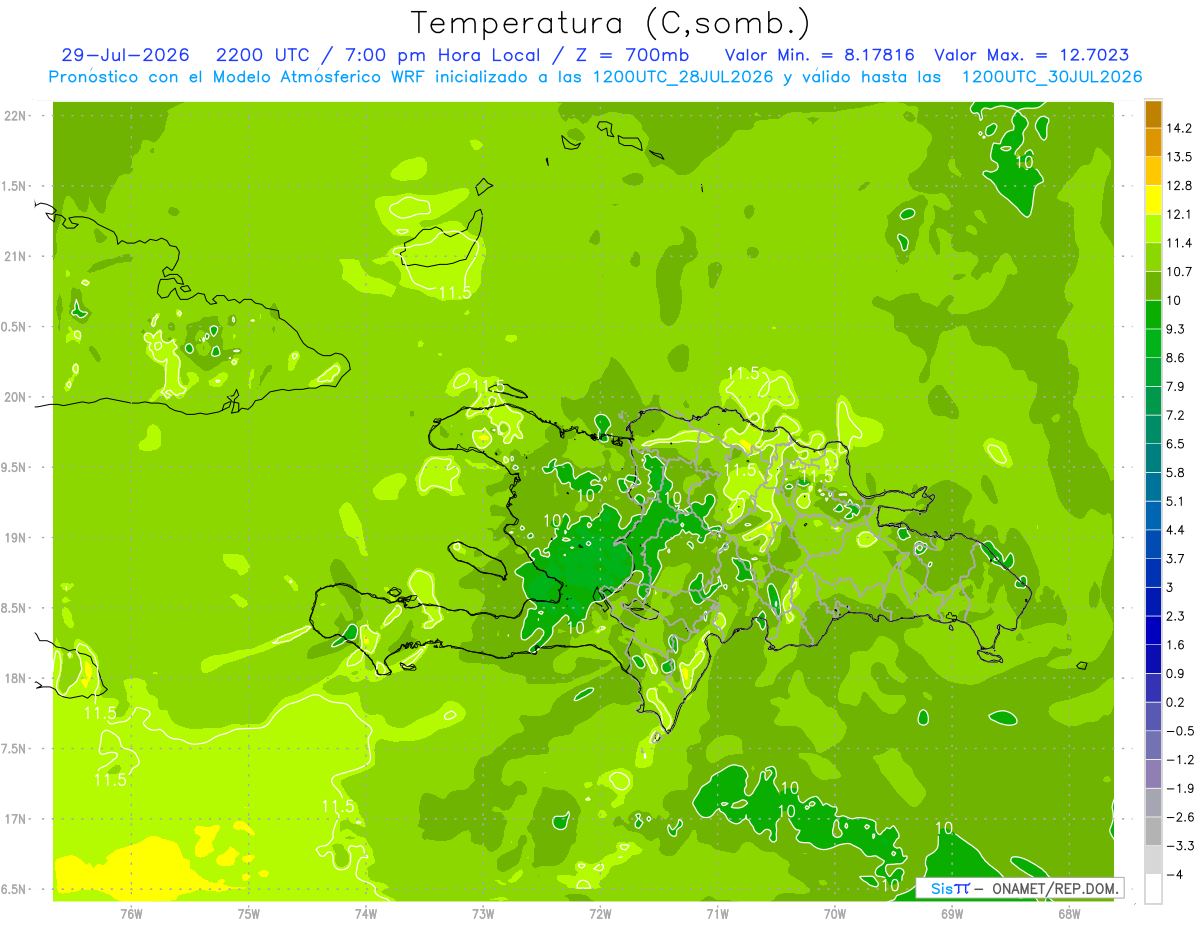Click the '7.2' color scale label

[x=1176, y=415]
